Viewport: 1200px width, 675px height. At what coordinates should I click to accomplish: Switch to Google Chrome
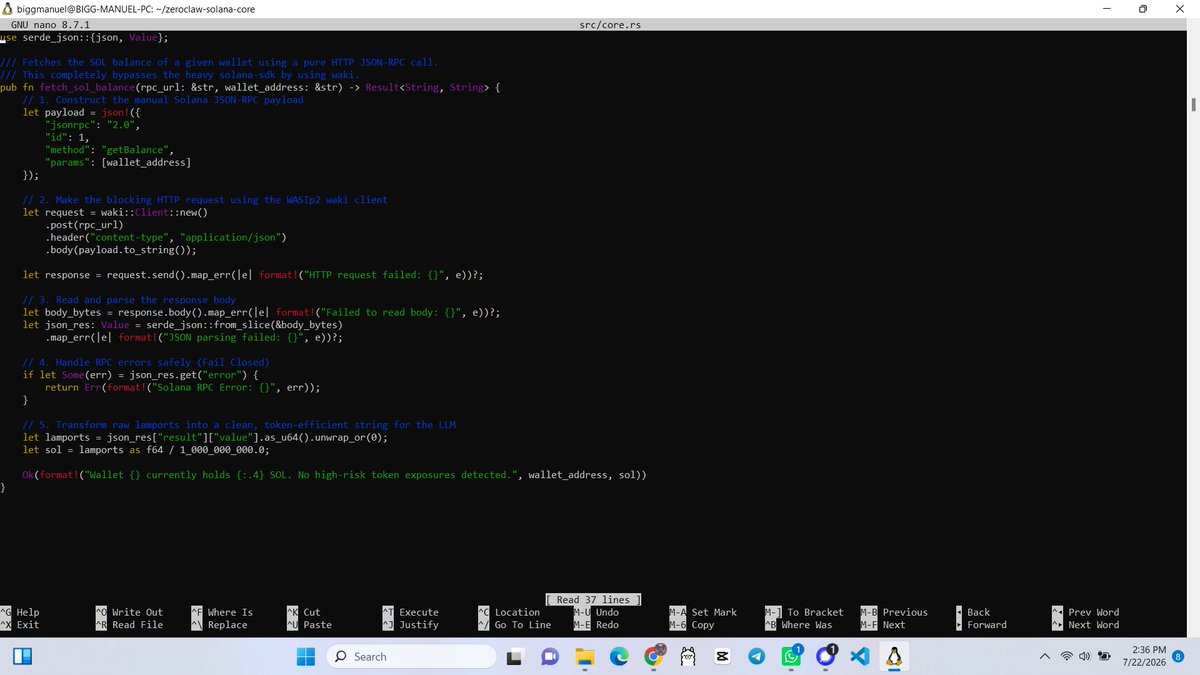point(654,656)
